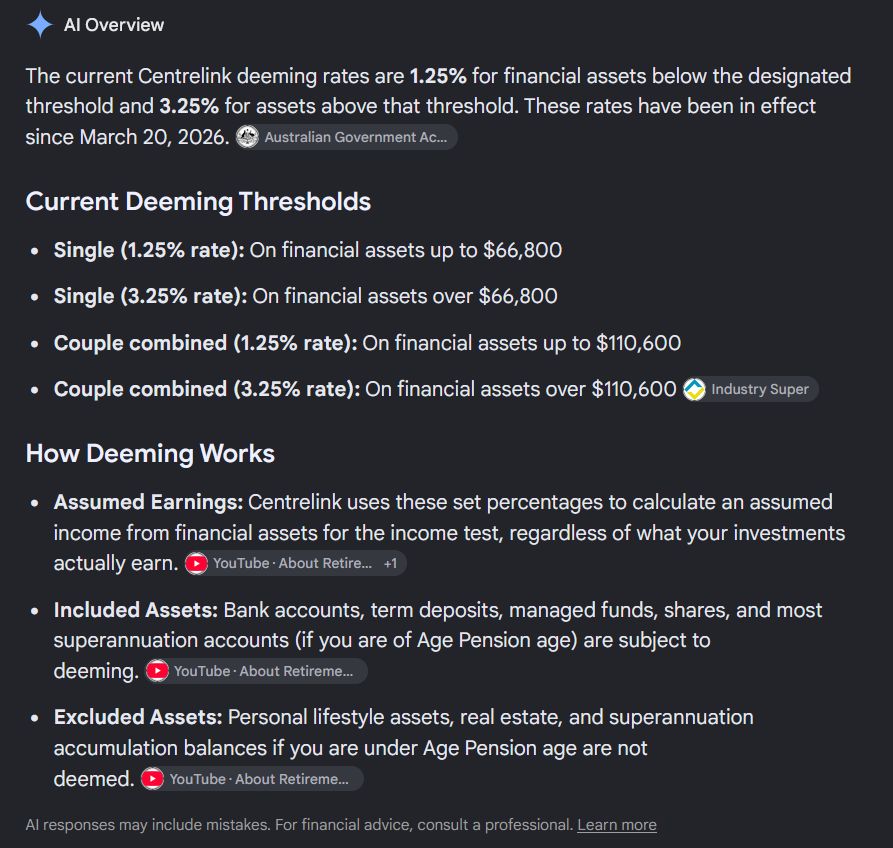Click the YouTube icon in Included Assets source

(x=157, y=671)
